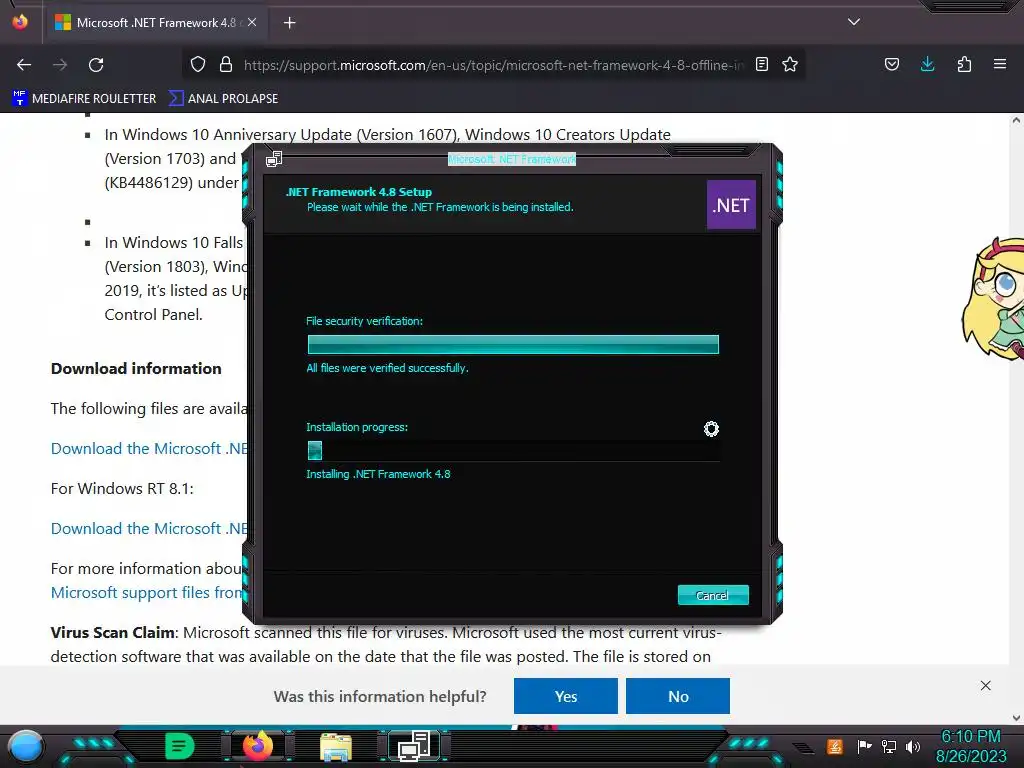
Task: Click 'All files were verified successfully' text
Action: click(387, 368)
